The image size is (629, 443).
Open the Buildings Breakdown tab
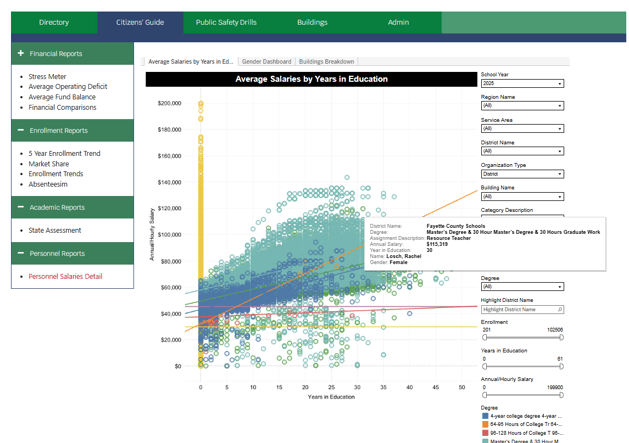coord(327,62)
